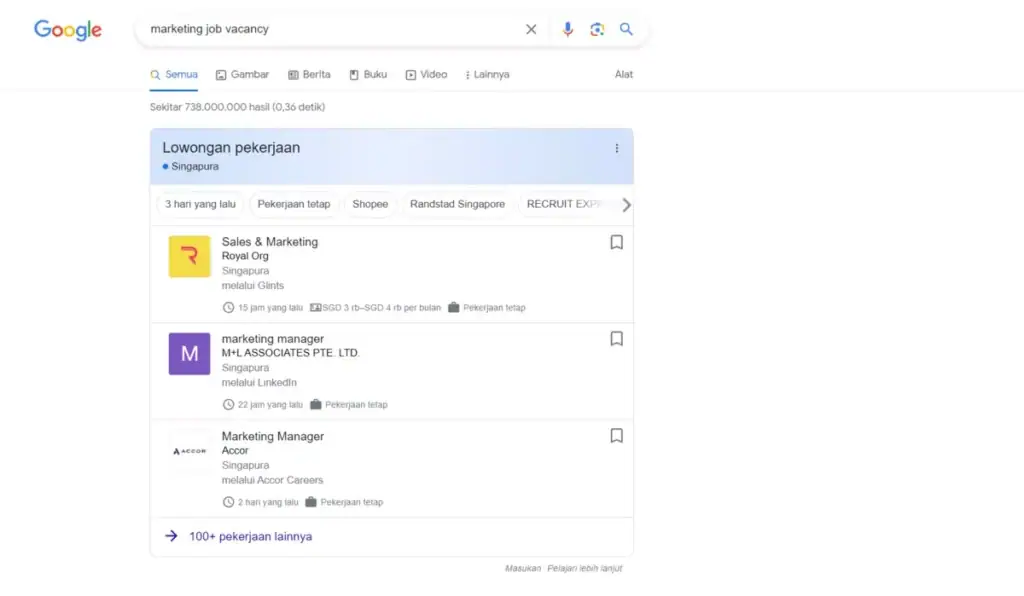Viewport: 1024px width, 596px height.
Task: Open the Berita tab
Action: click(310, 74)
